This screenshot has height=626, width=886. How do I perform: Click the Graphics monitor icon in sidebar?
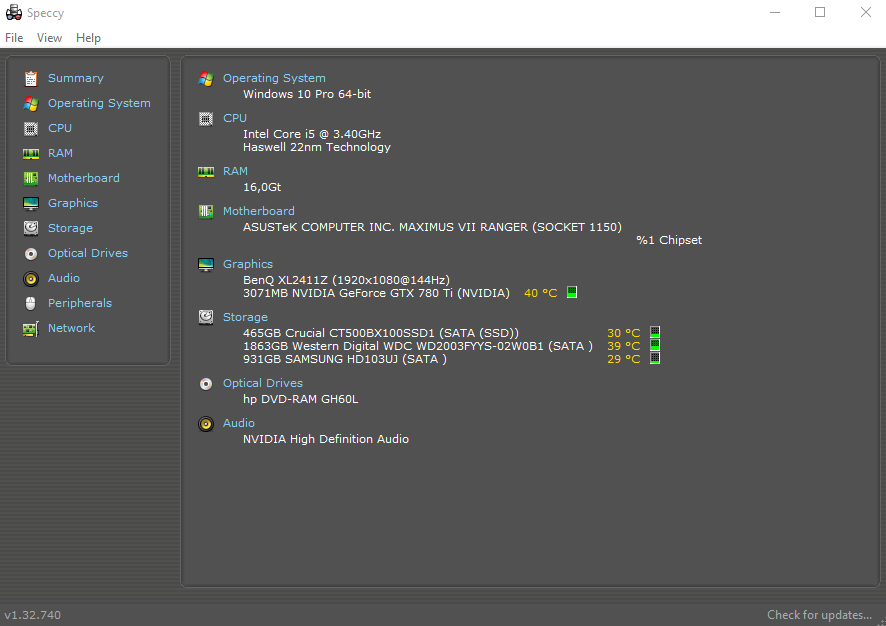31,203
